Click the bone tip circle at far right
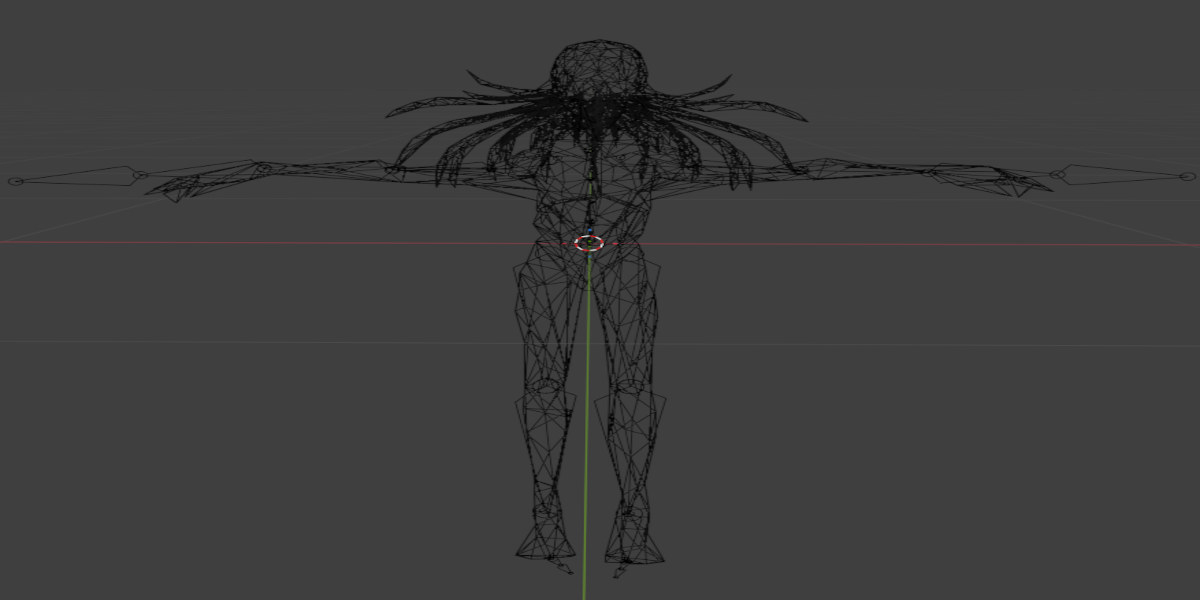This screenshot has height=600, width=1200. (1188, 175)
